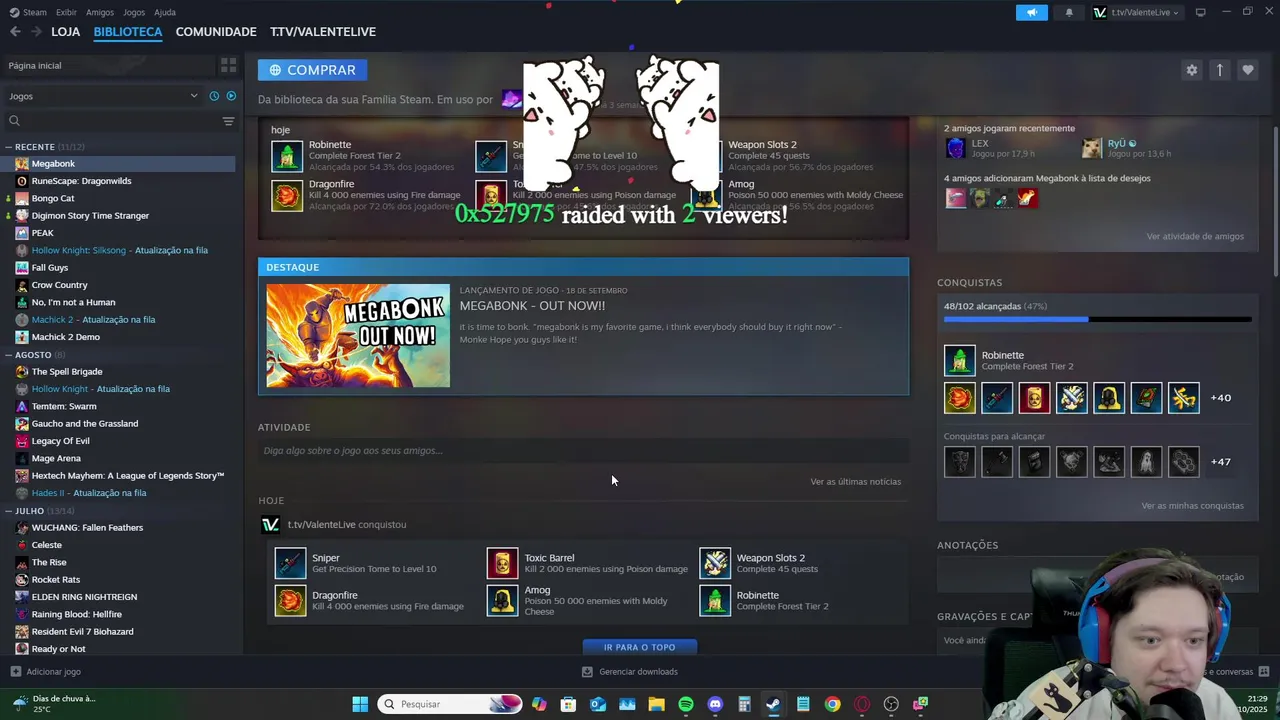1280x720 pixels.
Task: Click the Toxic Barrel achievement icon
Action: (502, 563)
